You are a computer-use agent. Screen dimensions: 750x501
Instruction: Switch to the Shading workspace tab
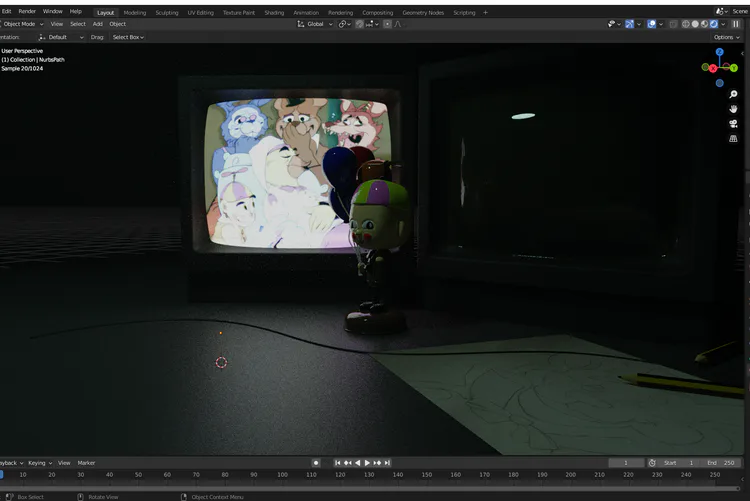[x=274, y=13]
